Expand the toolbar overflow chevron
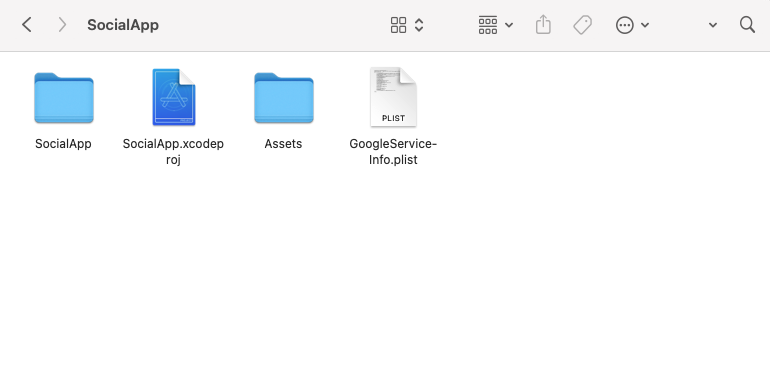770x378 pixels. pos(713,25)
